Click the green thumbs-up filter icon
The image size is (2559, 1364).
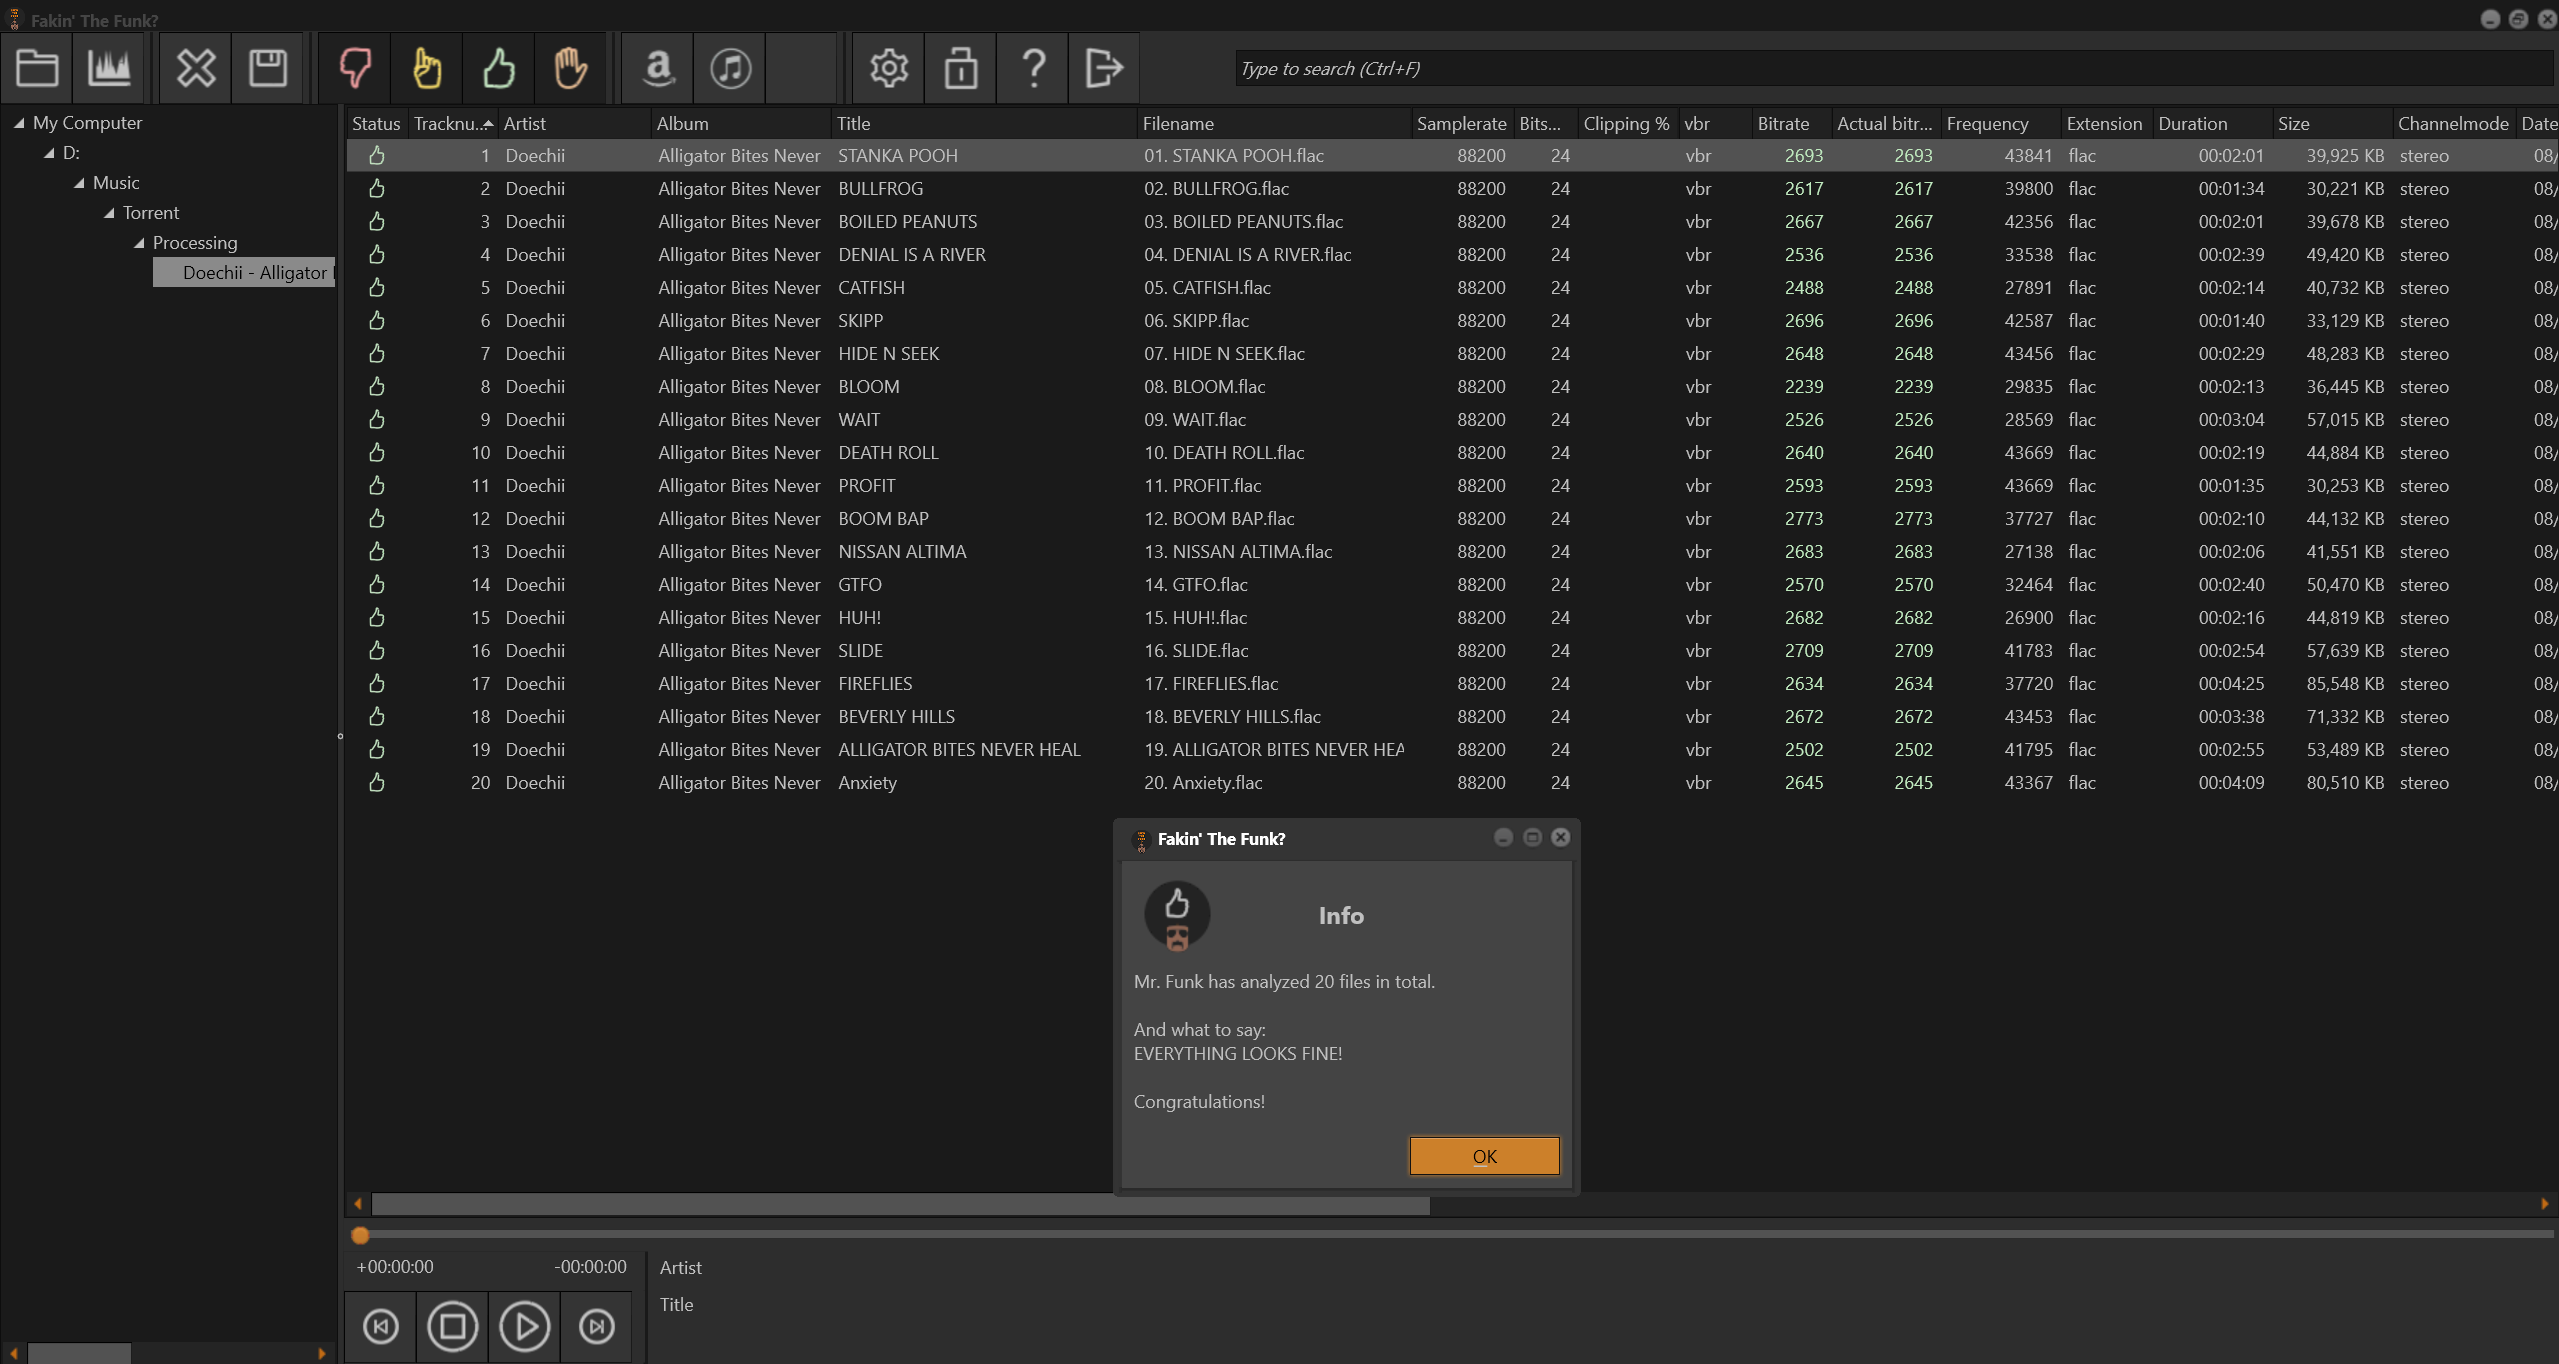click(498, 68)
